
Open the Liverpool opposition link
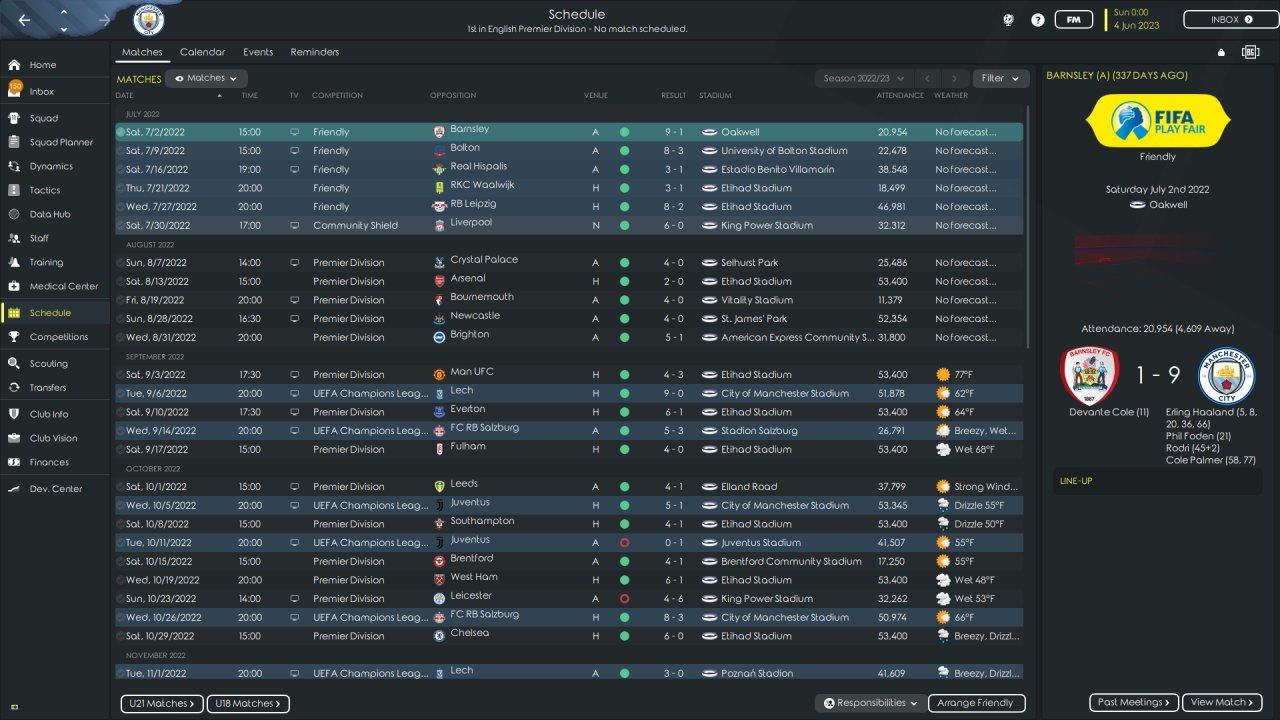click(471, 223)
